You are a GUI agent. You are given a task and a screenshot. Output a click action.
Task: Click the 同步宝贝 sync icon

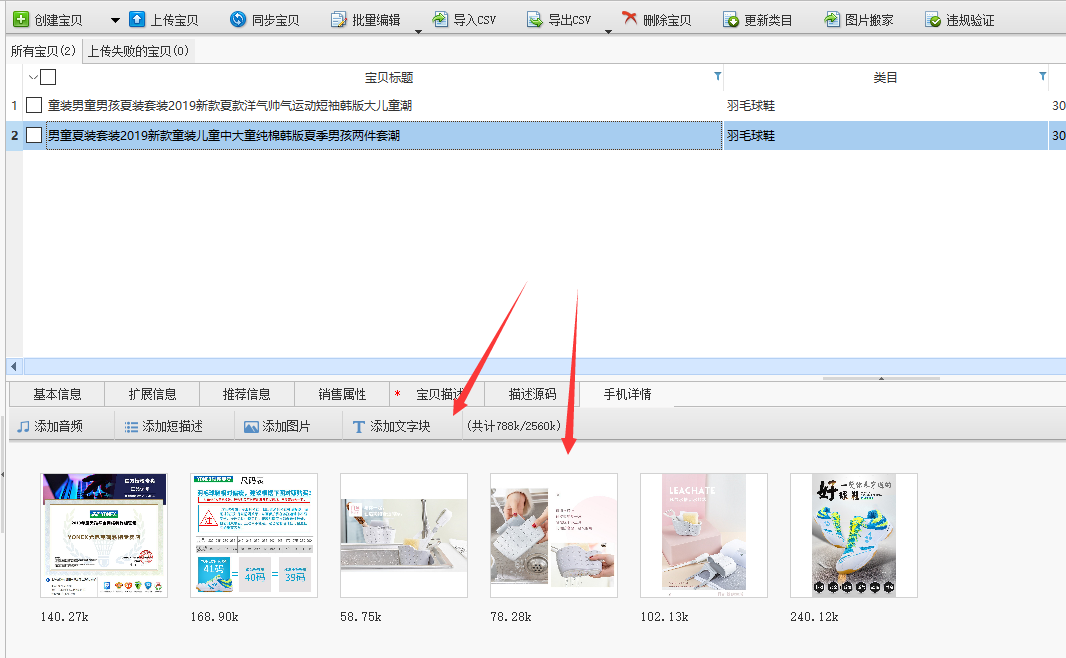click(x=237, y=19)
